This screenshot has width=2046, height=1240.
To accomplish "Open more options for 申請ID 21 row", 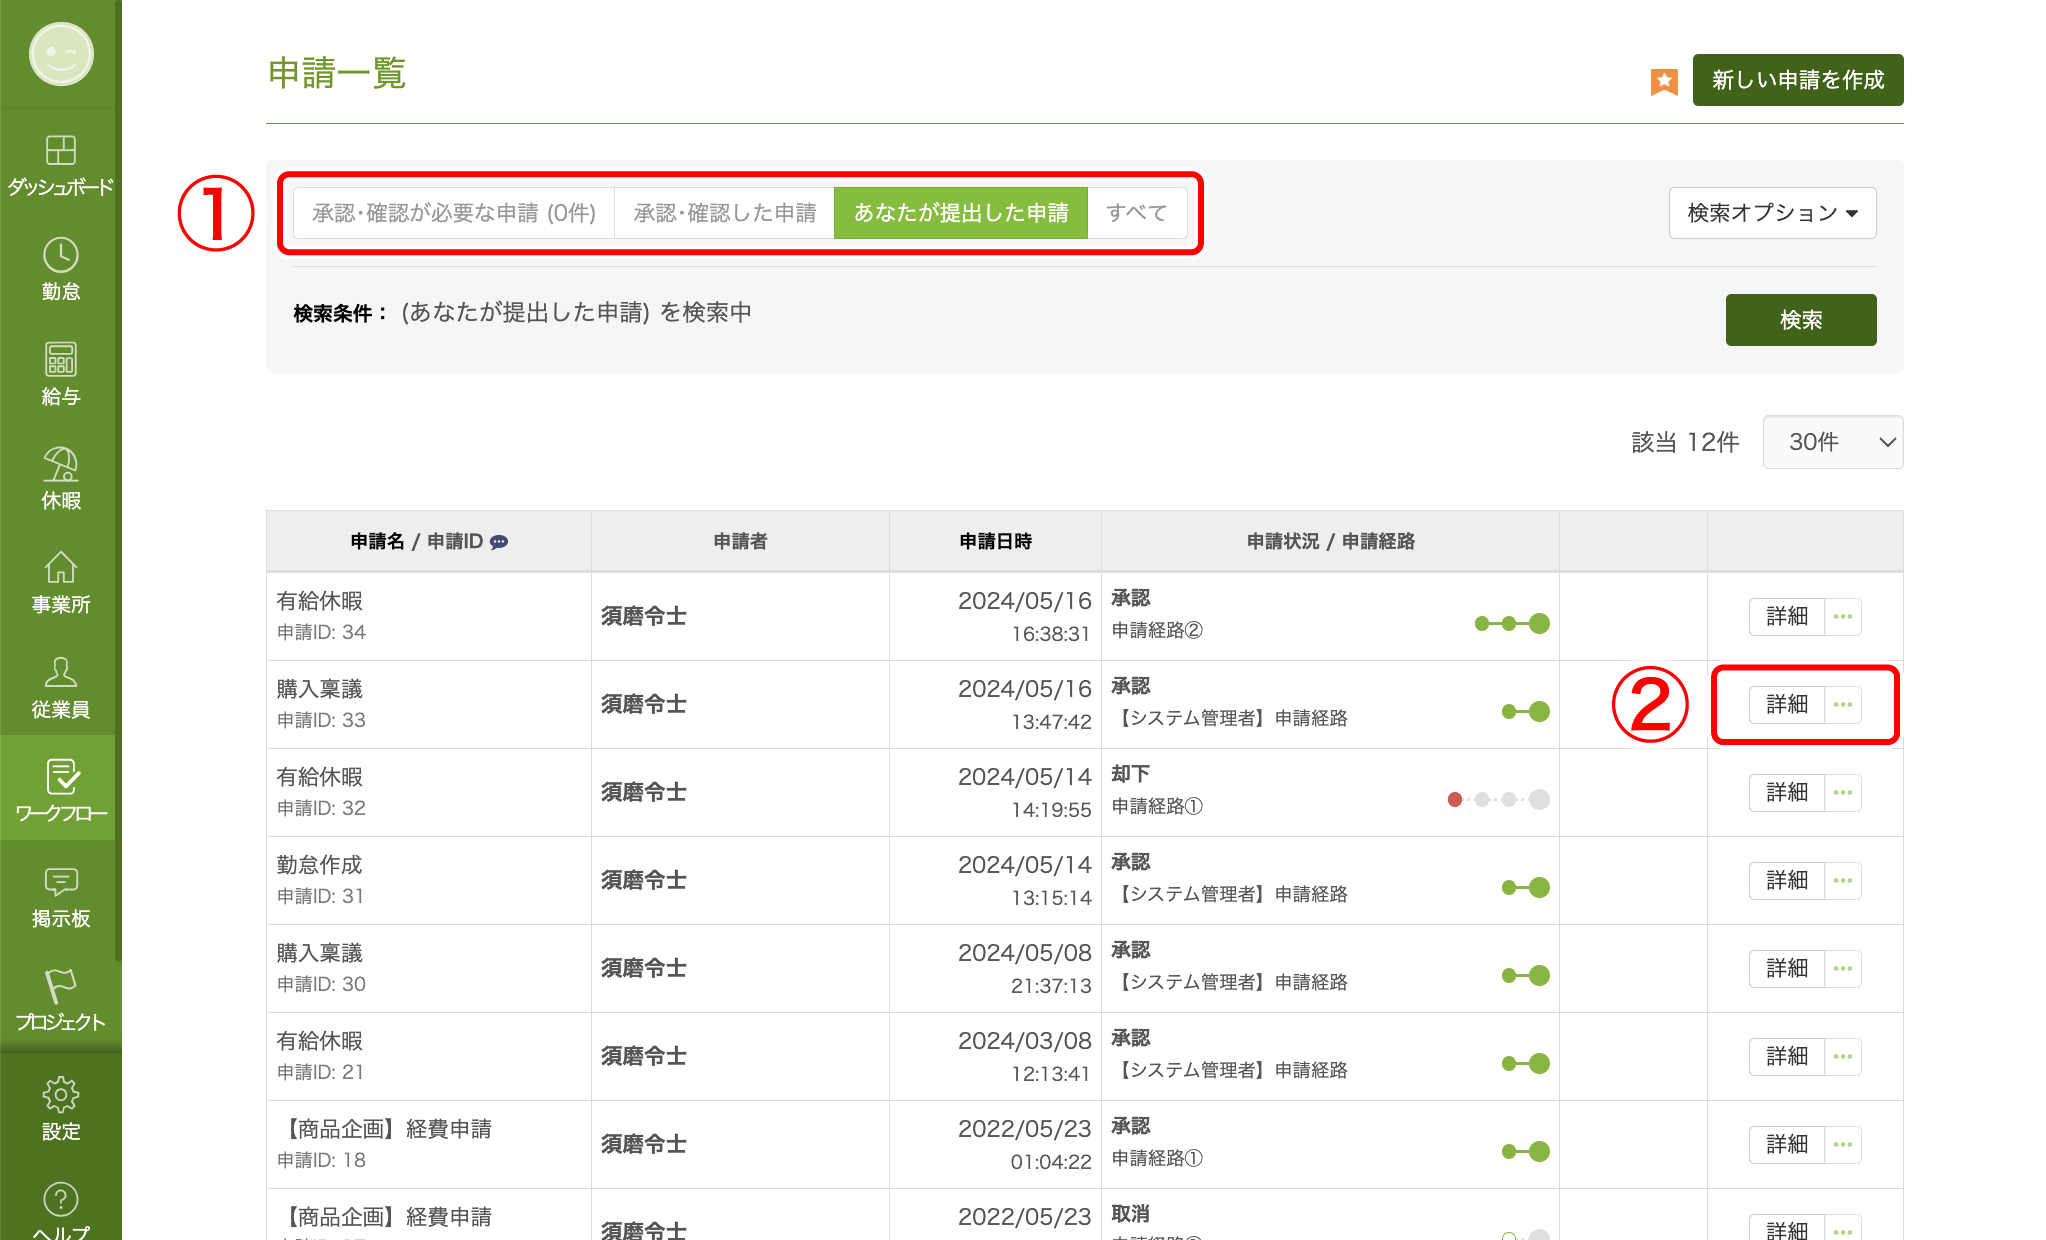I will [1843, 1057].
